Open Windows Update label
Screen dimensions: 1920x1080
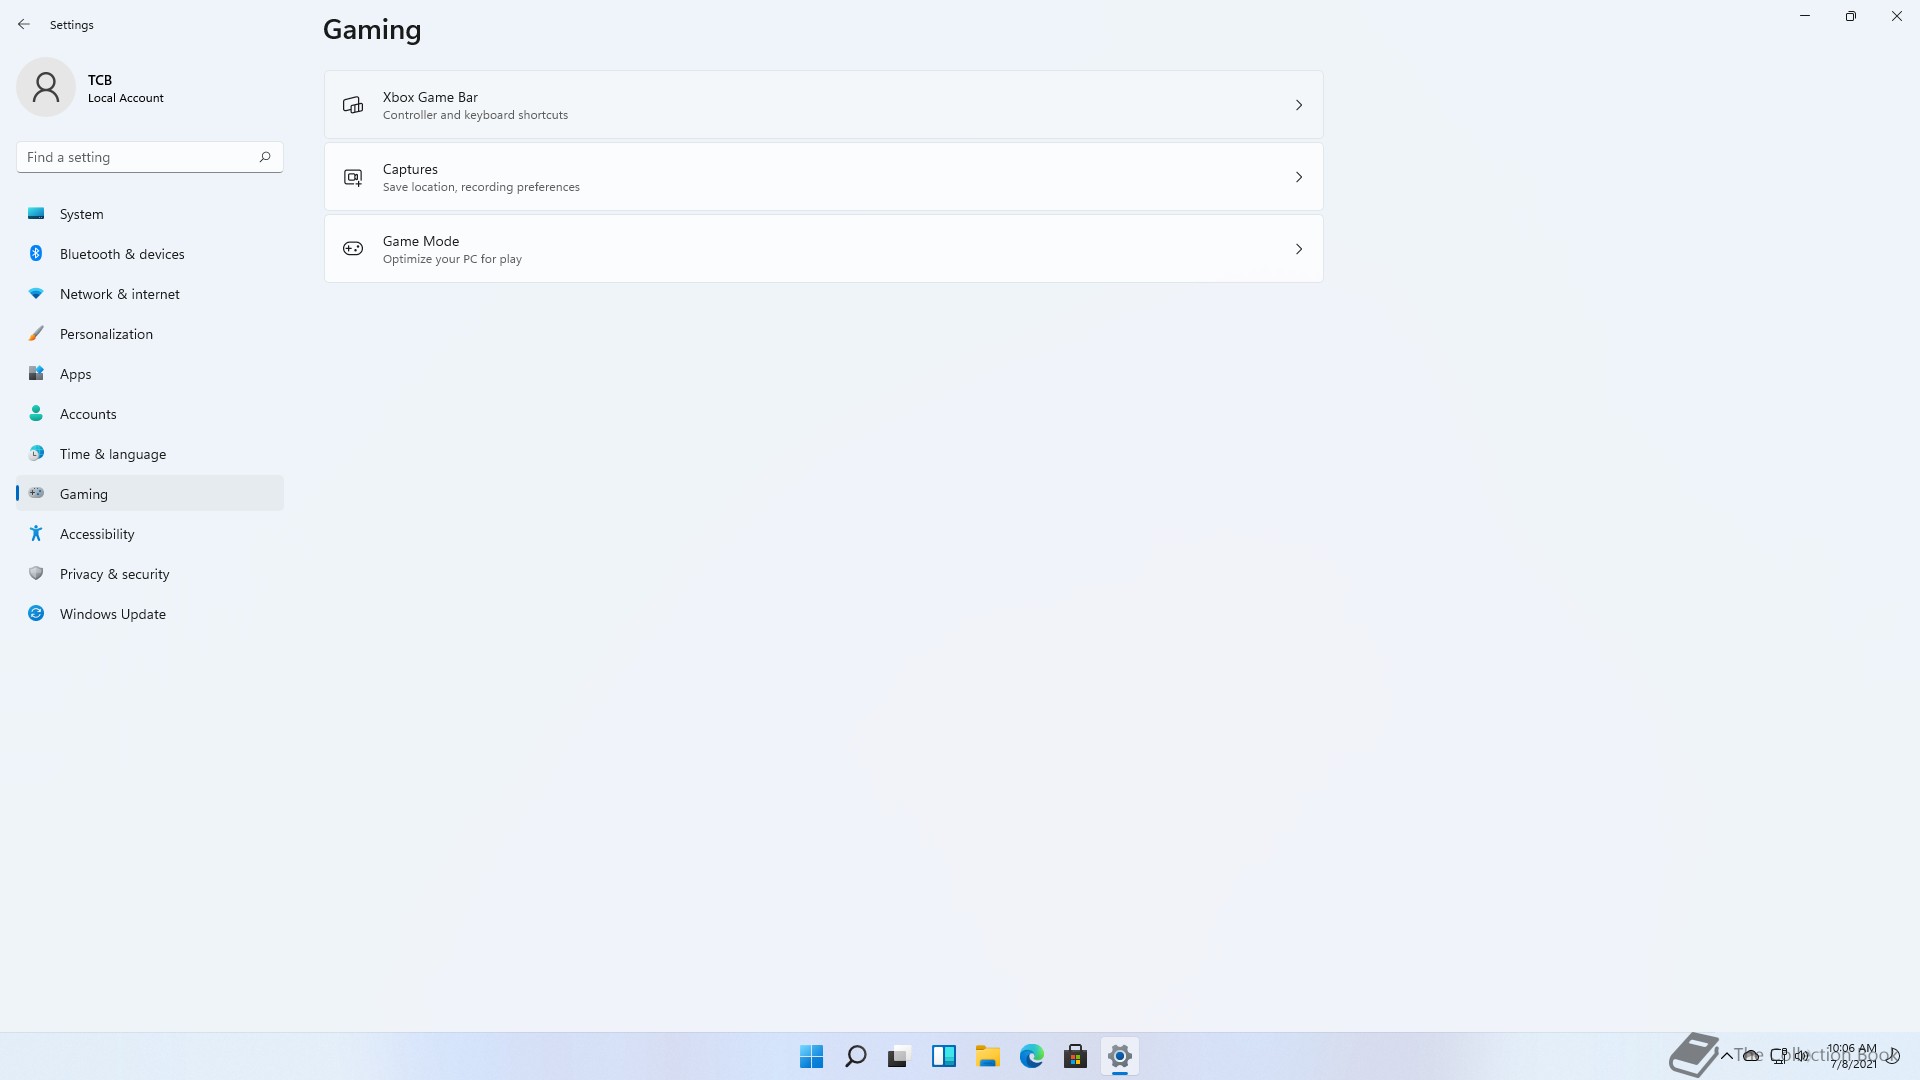113,614
